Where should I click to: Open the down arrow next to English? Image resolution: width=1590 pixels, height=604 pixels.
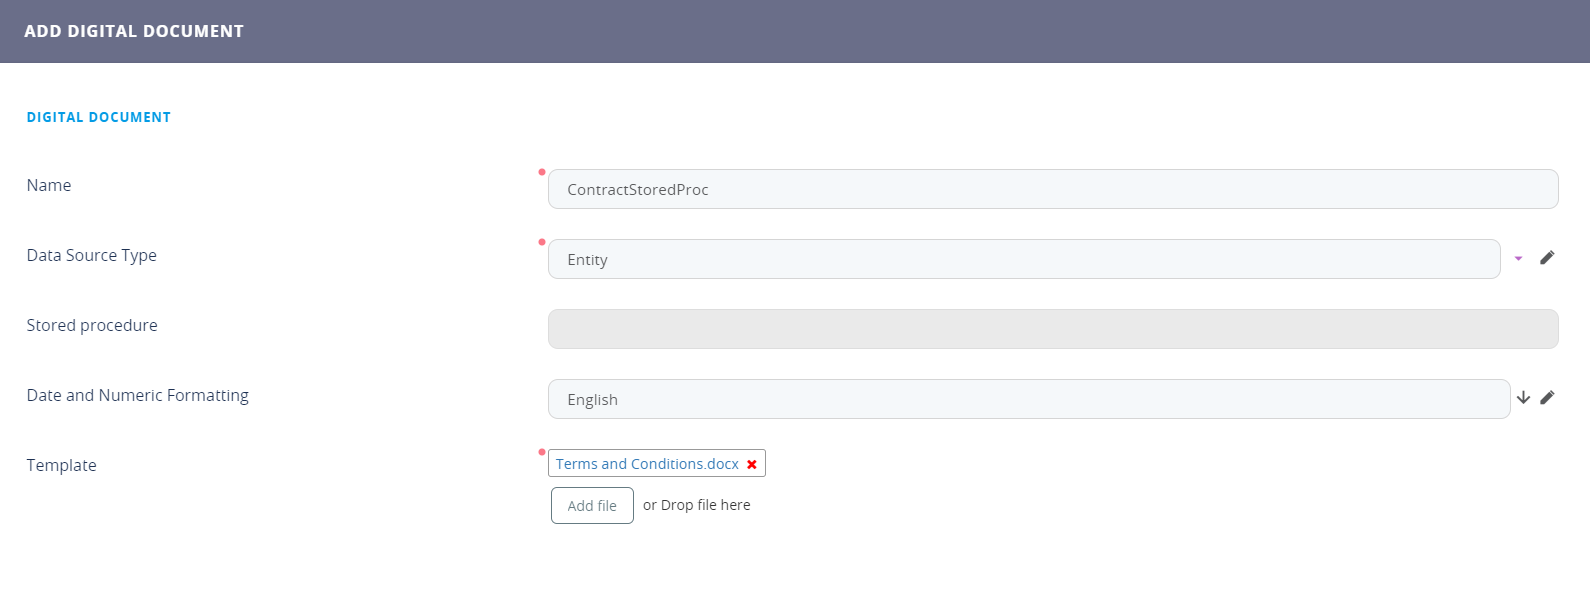coord(1523,398)
